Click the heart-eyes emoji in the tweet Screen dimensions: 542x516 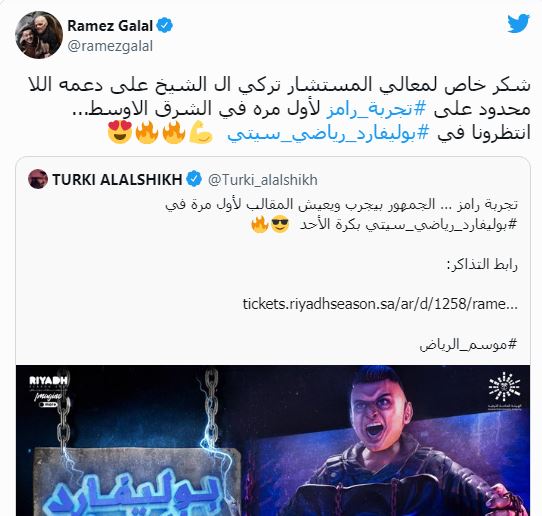(x=120, y=132)
